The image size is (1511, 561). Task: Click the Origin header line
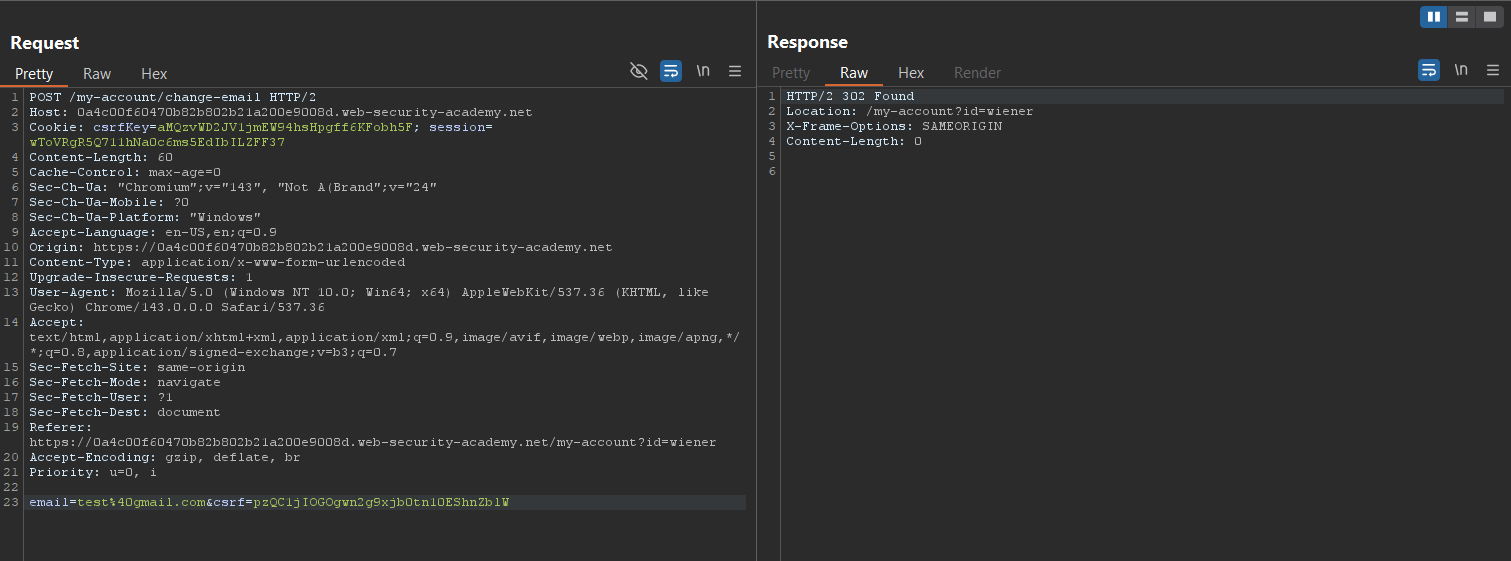coord(321,247)
